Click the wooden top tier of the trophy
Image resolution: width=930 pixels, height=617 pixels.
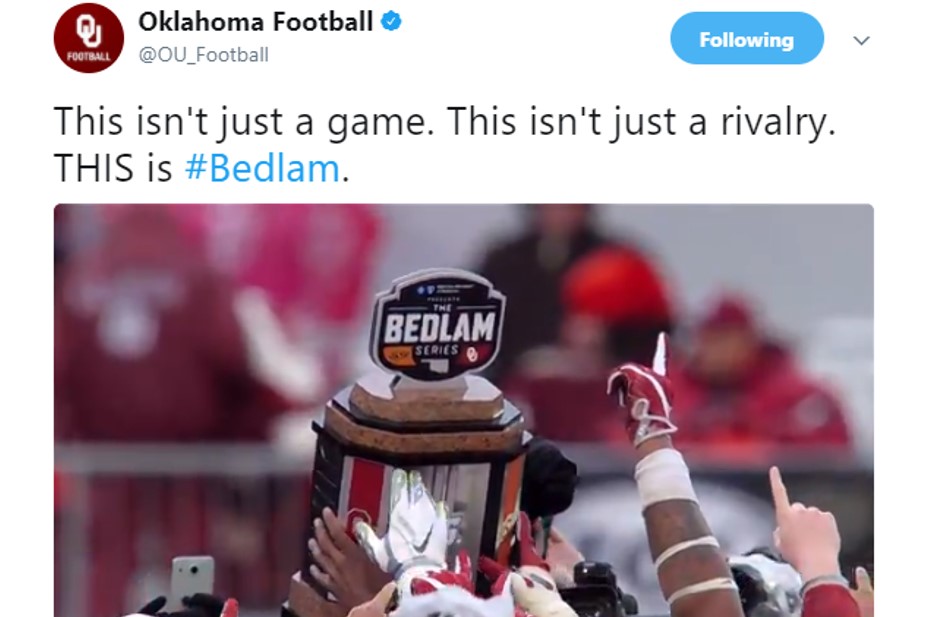pyautogui.click(x=424, y=399)
